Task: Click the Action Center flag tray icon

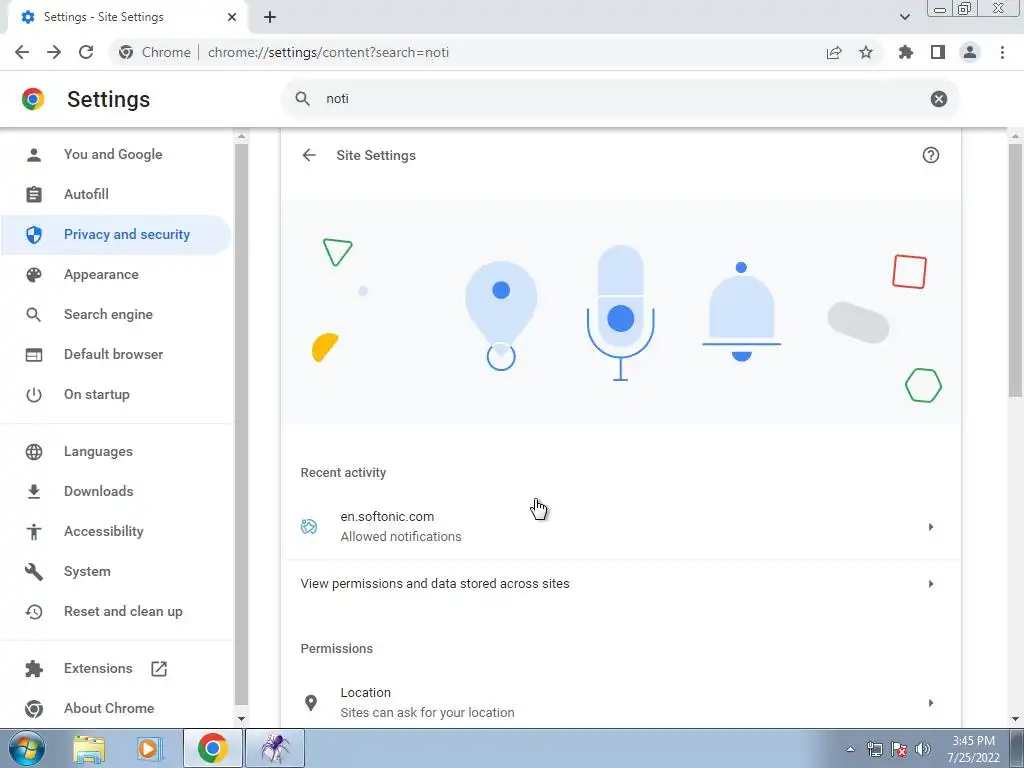Action: 899,749
